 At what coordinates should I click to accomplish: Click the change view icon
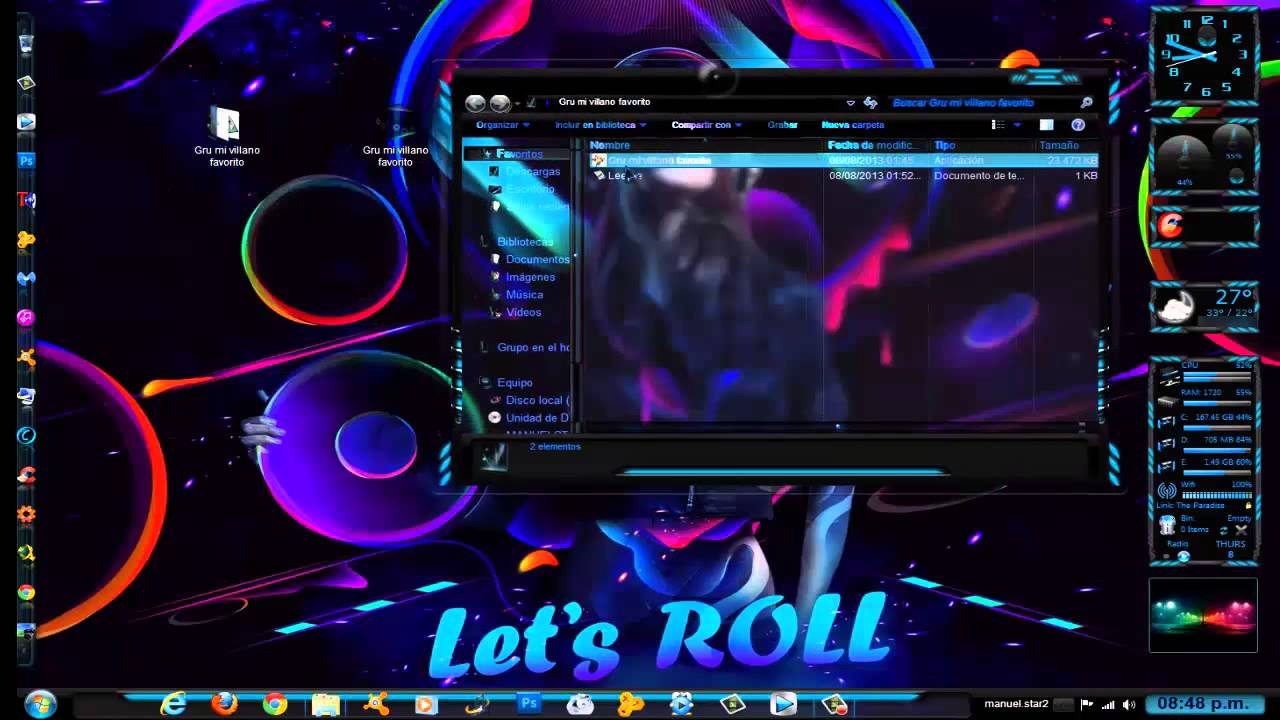[998, 125]
